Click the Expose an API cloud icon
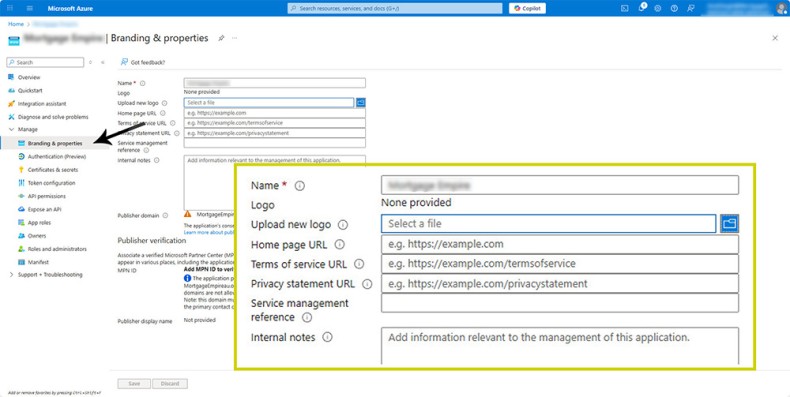Screen dimensions: 790x397 (21, 209)
